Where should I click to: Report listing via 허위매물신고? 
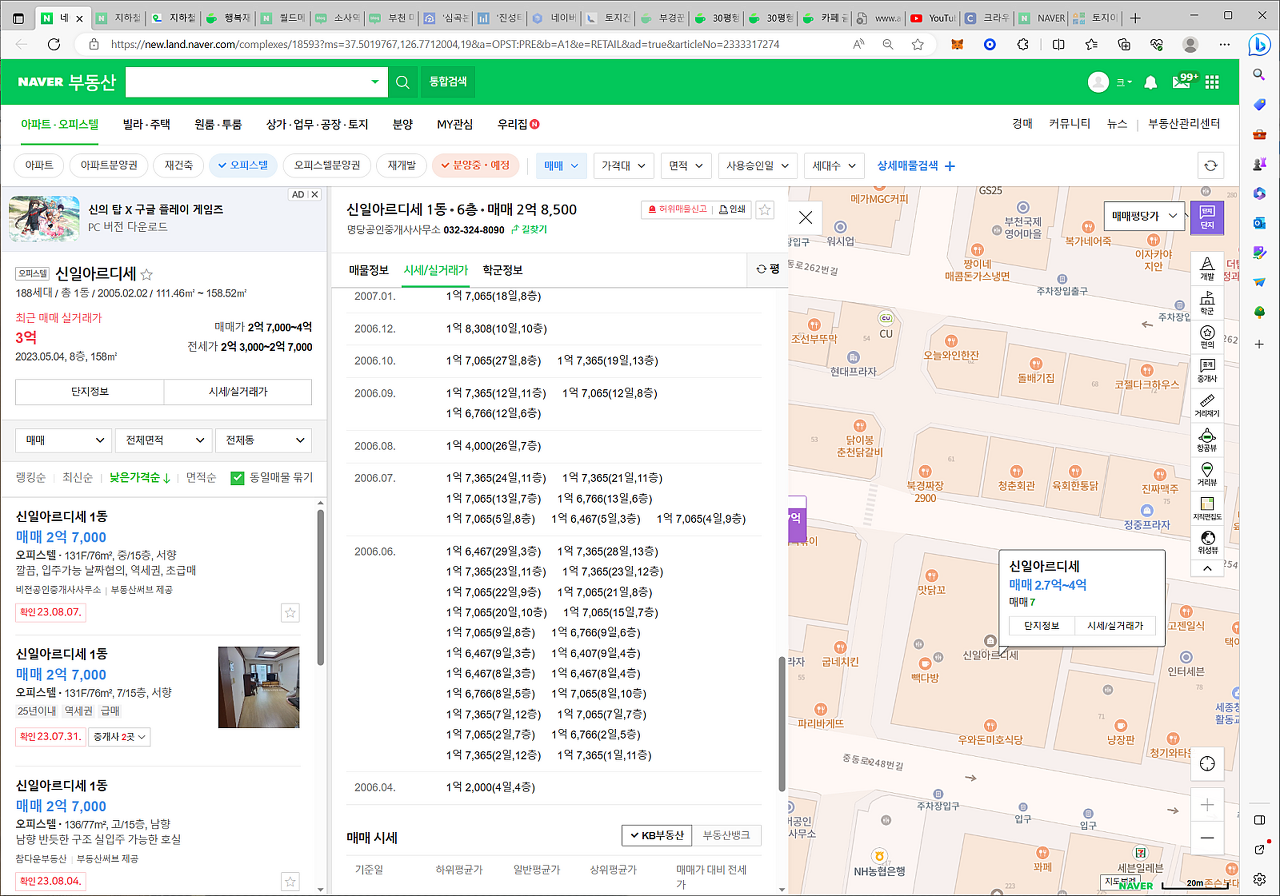(676, 209)
